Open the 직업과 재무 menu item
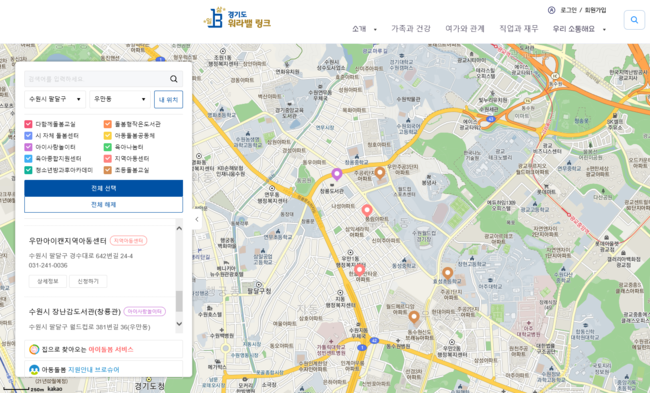The width and height of the screenshot is (650, 393). (x=519, y=29)
